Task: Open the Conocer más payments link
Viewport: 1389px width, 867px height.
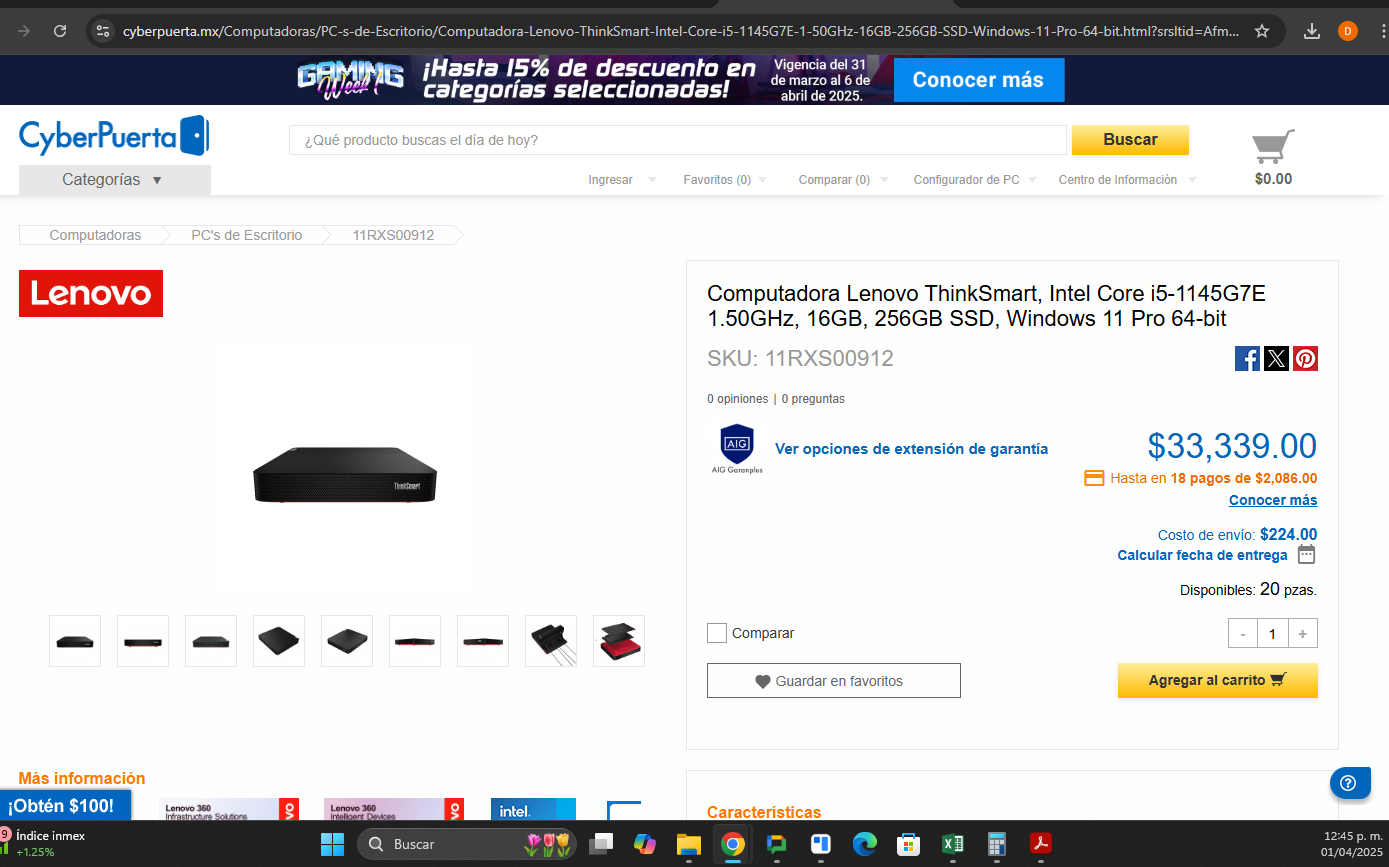Action: point(1273,500)
